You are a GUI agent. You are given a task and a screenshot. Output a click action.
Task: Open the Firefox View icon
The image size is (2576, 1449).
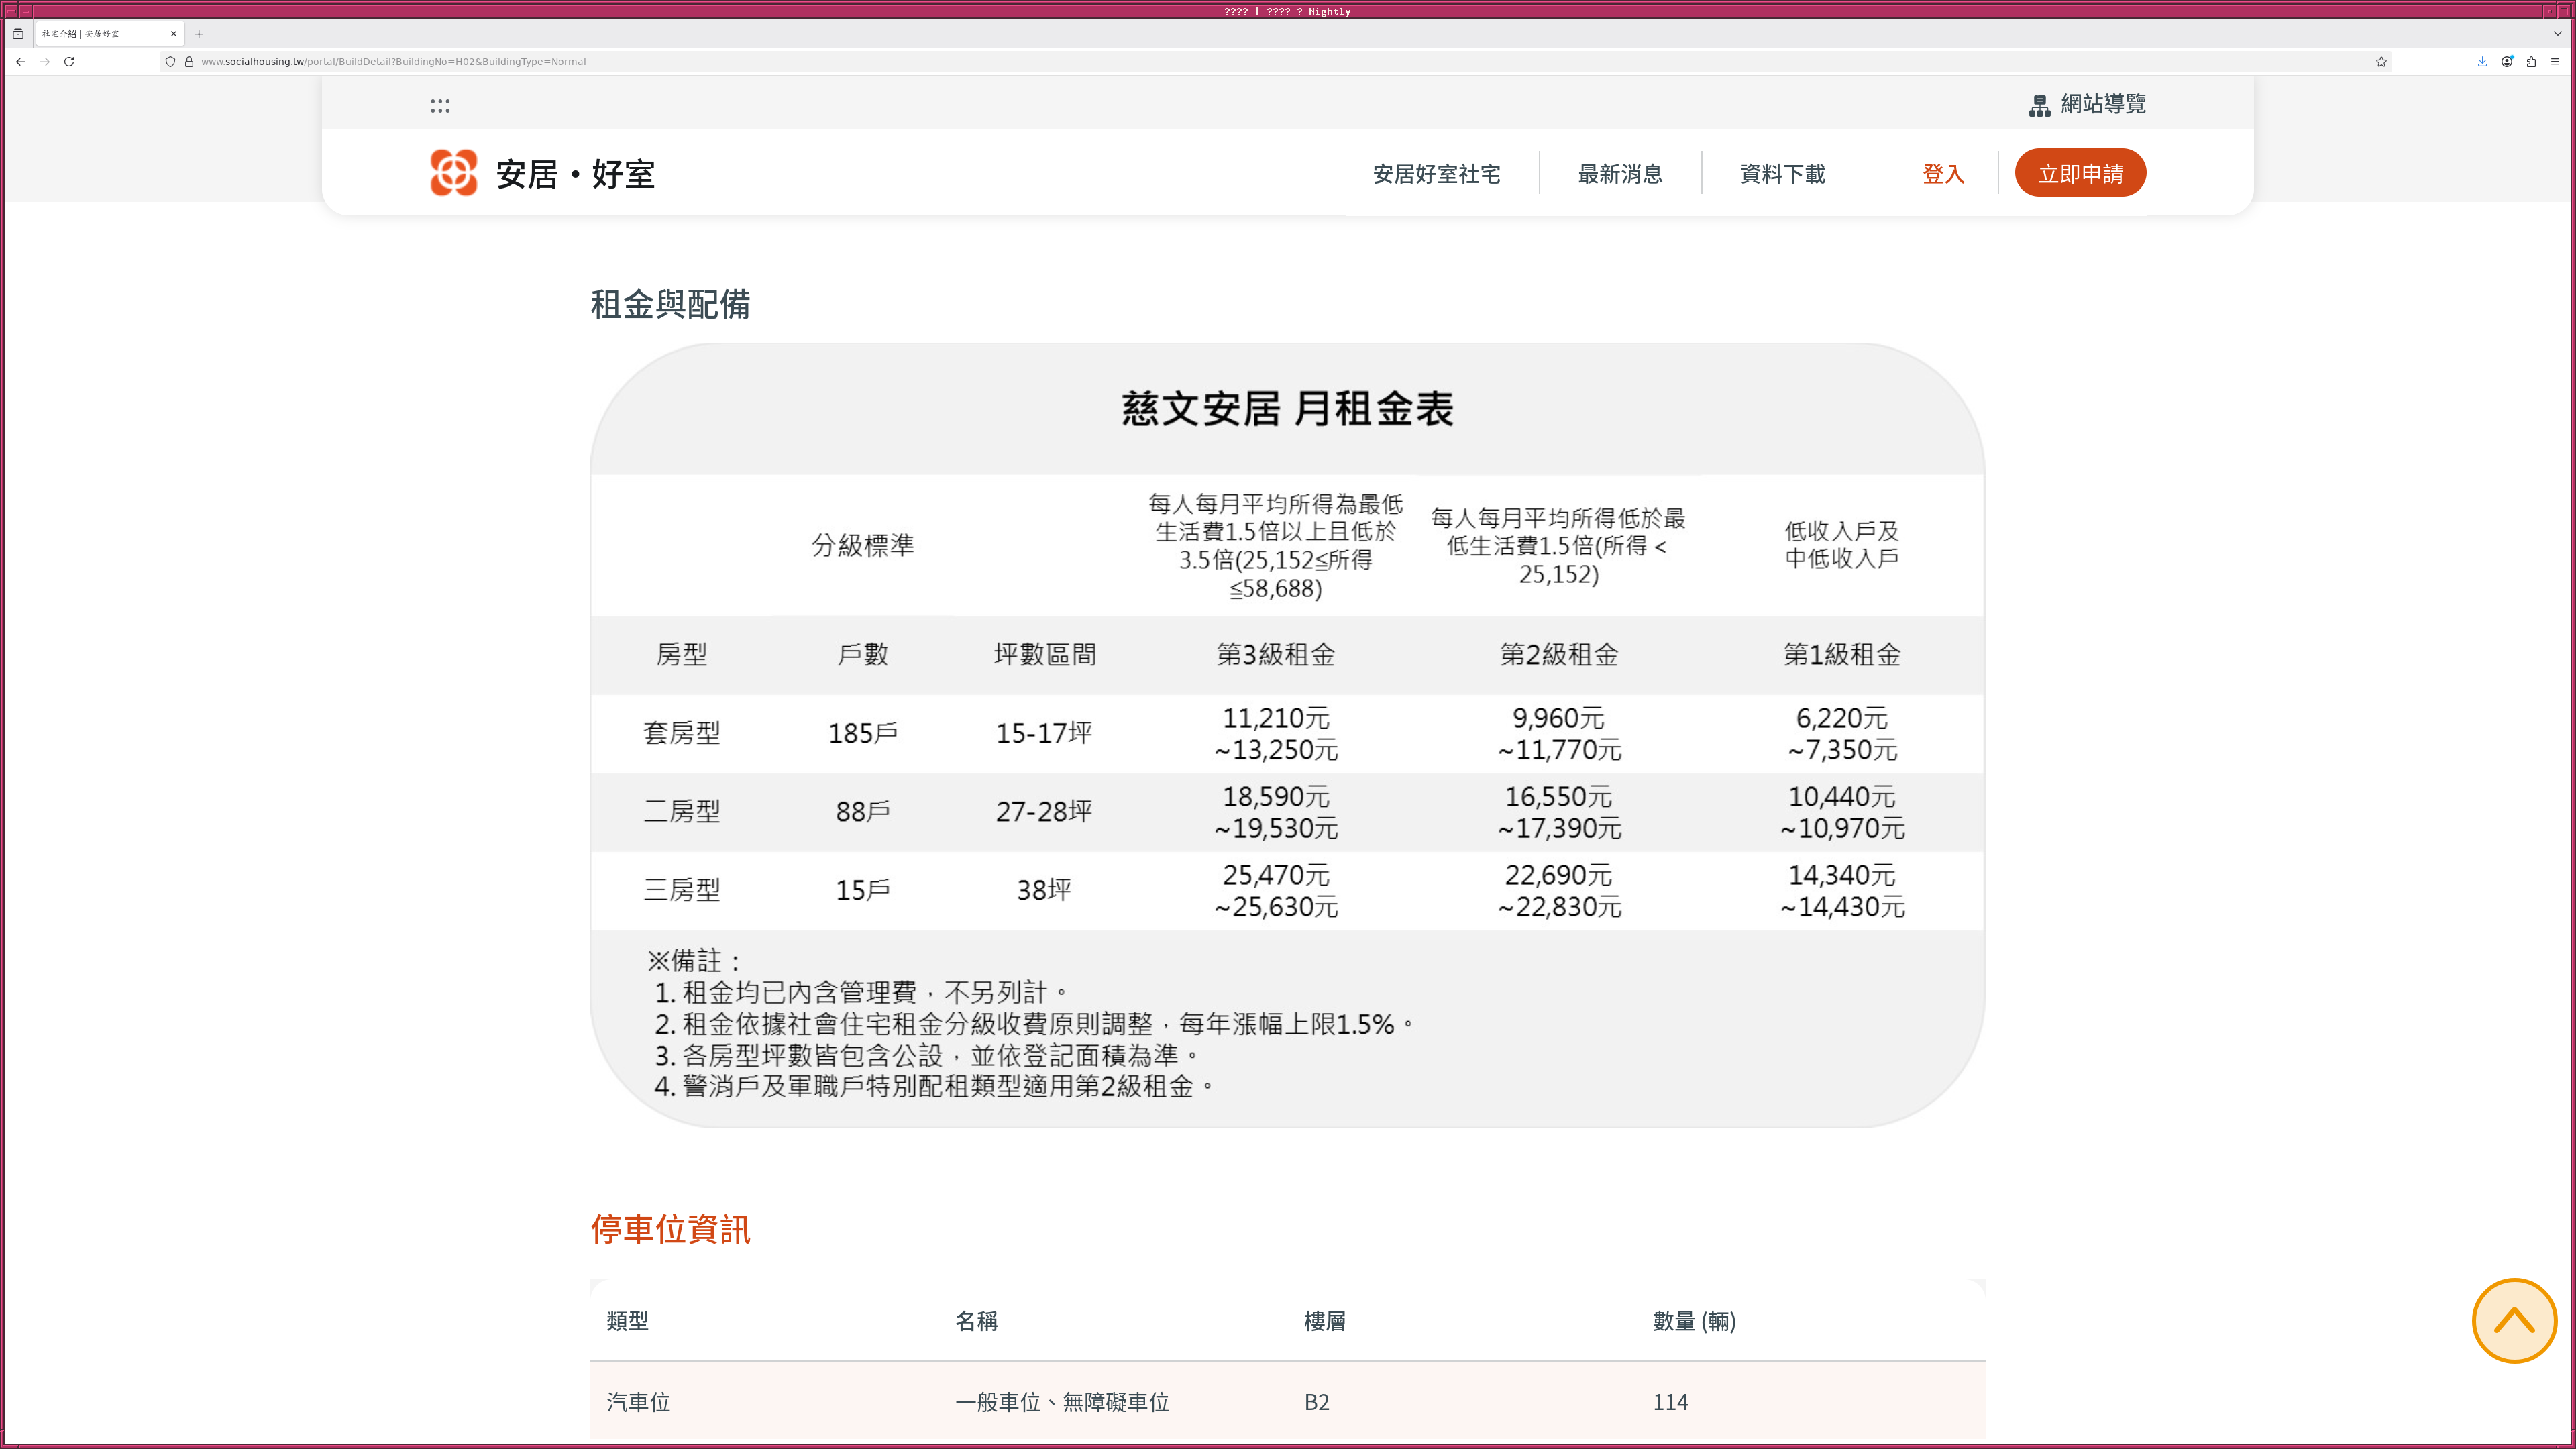(x=18, y=33)
